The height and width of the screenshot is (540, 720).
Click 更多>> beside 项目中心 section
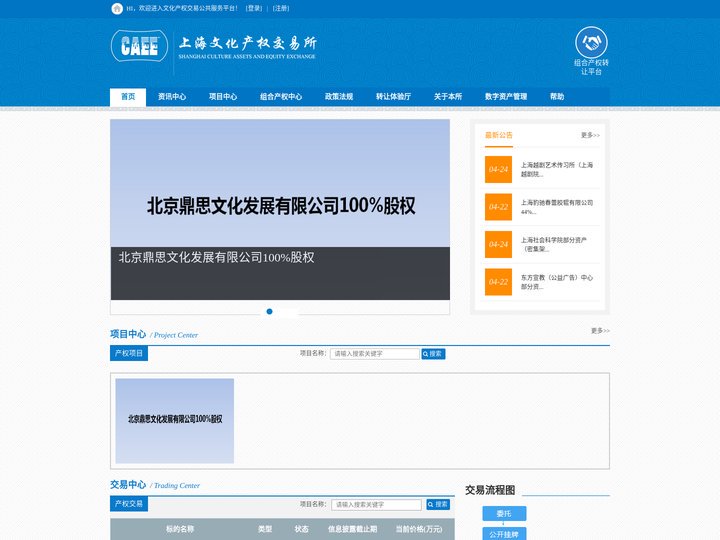click(600, 331)
